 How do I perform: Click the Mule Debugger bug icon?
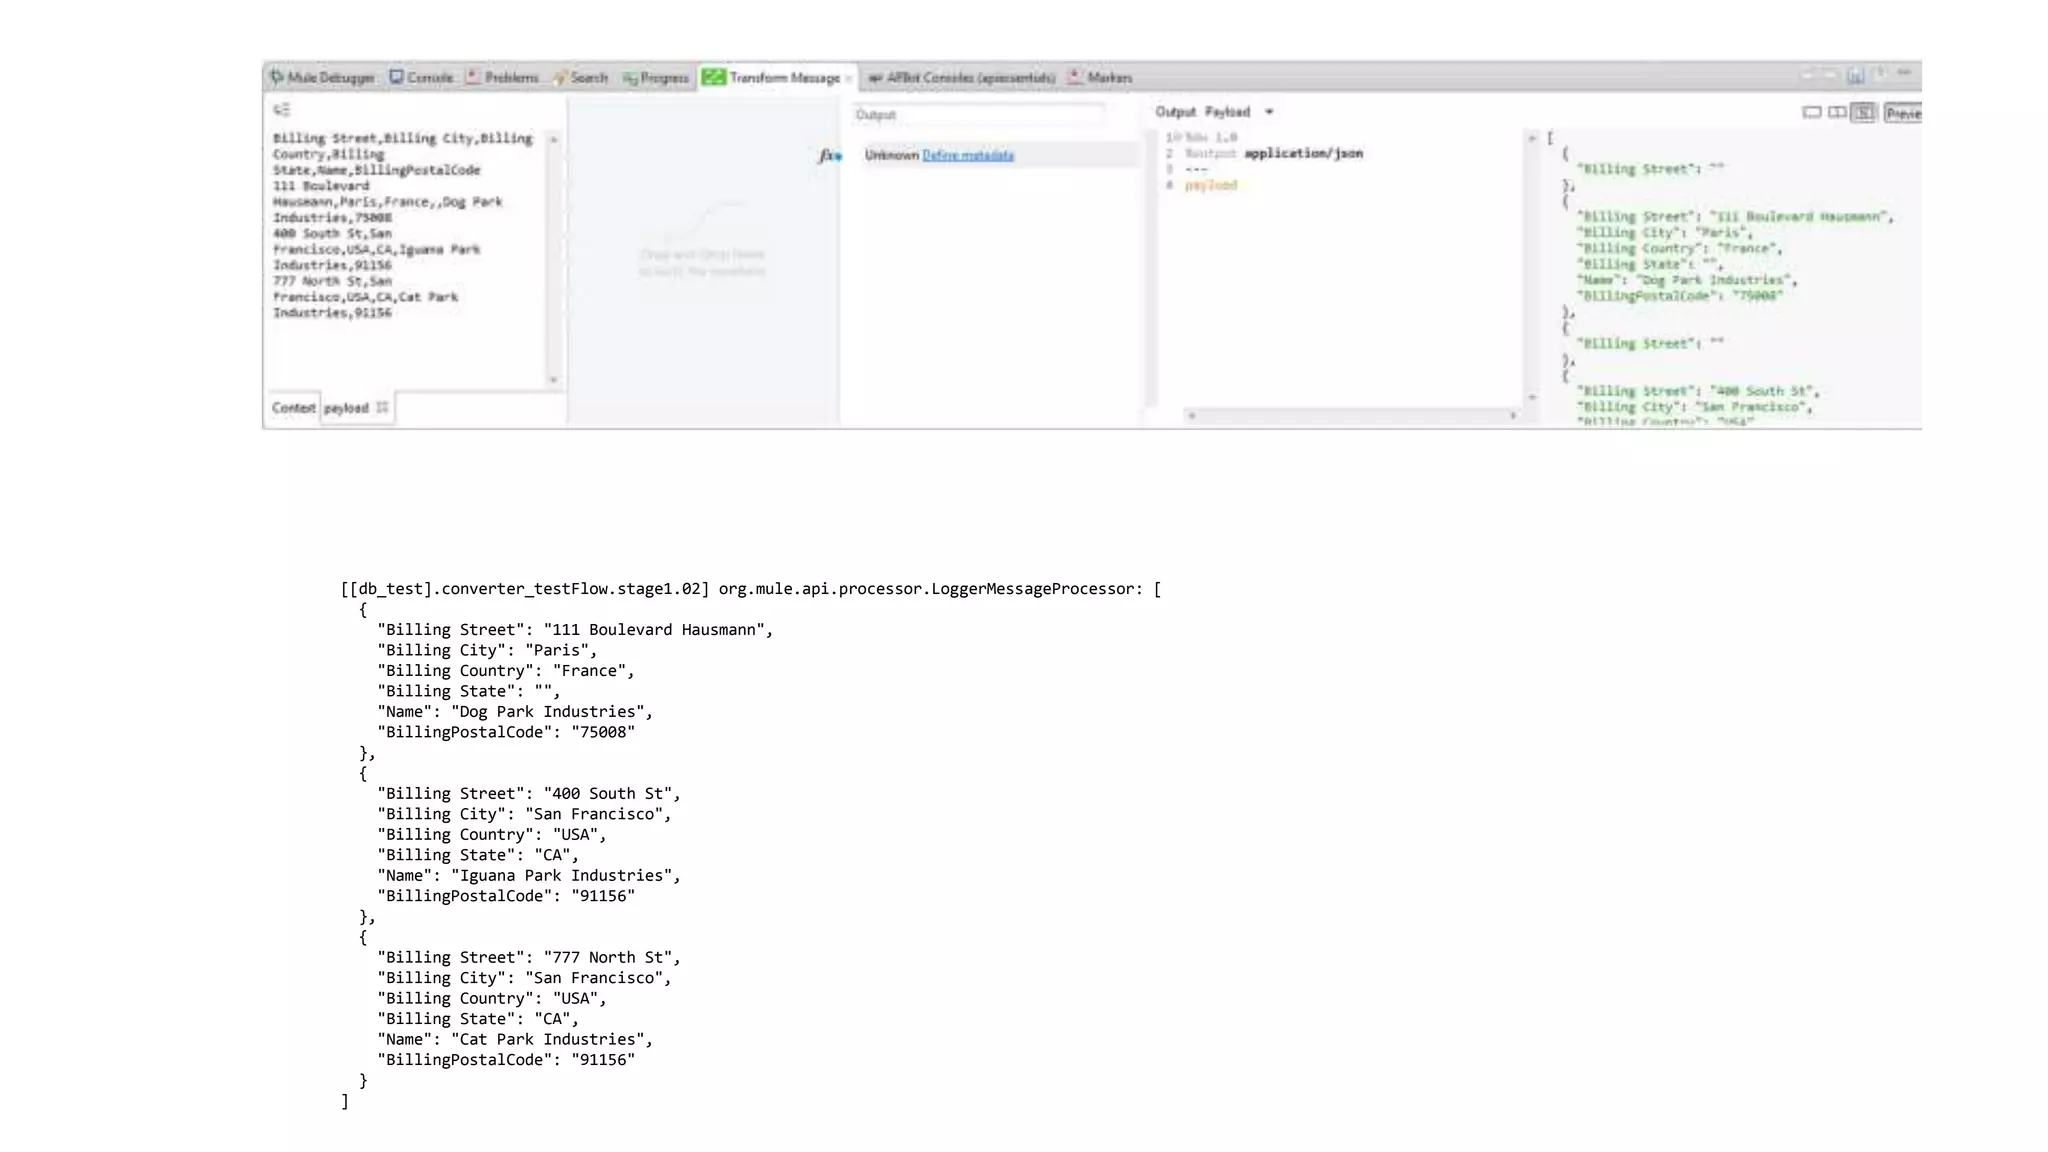coord(277,77)
